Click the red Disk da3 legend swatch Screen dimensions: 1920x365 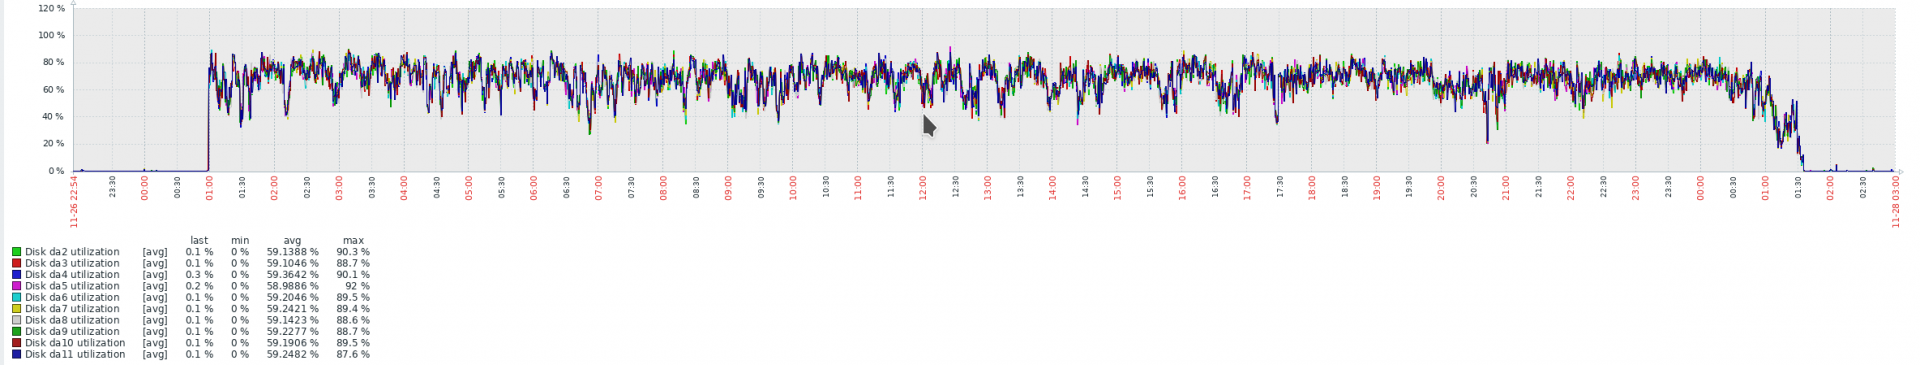click(16, 263)
